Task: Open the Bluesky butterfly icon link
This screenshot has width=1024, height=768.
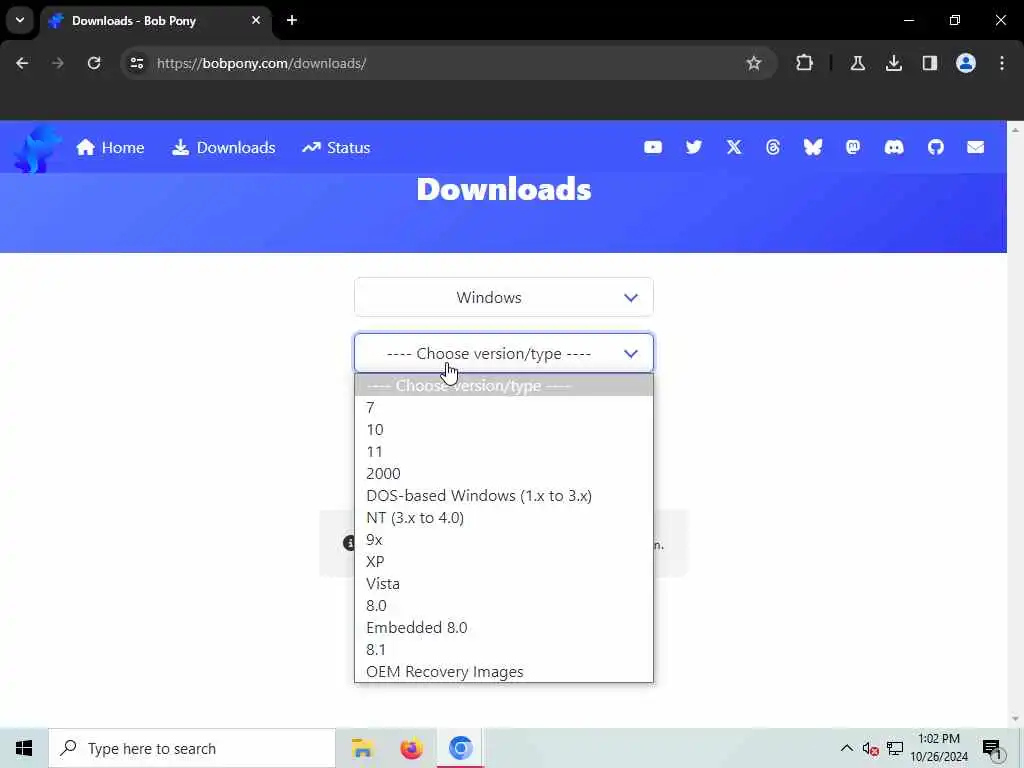Action: pos(813,148)
